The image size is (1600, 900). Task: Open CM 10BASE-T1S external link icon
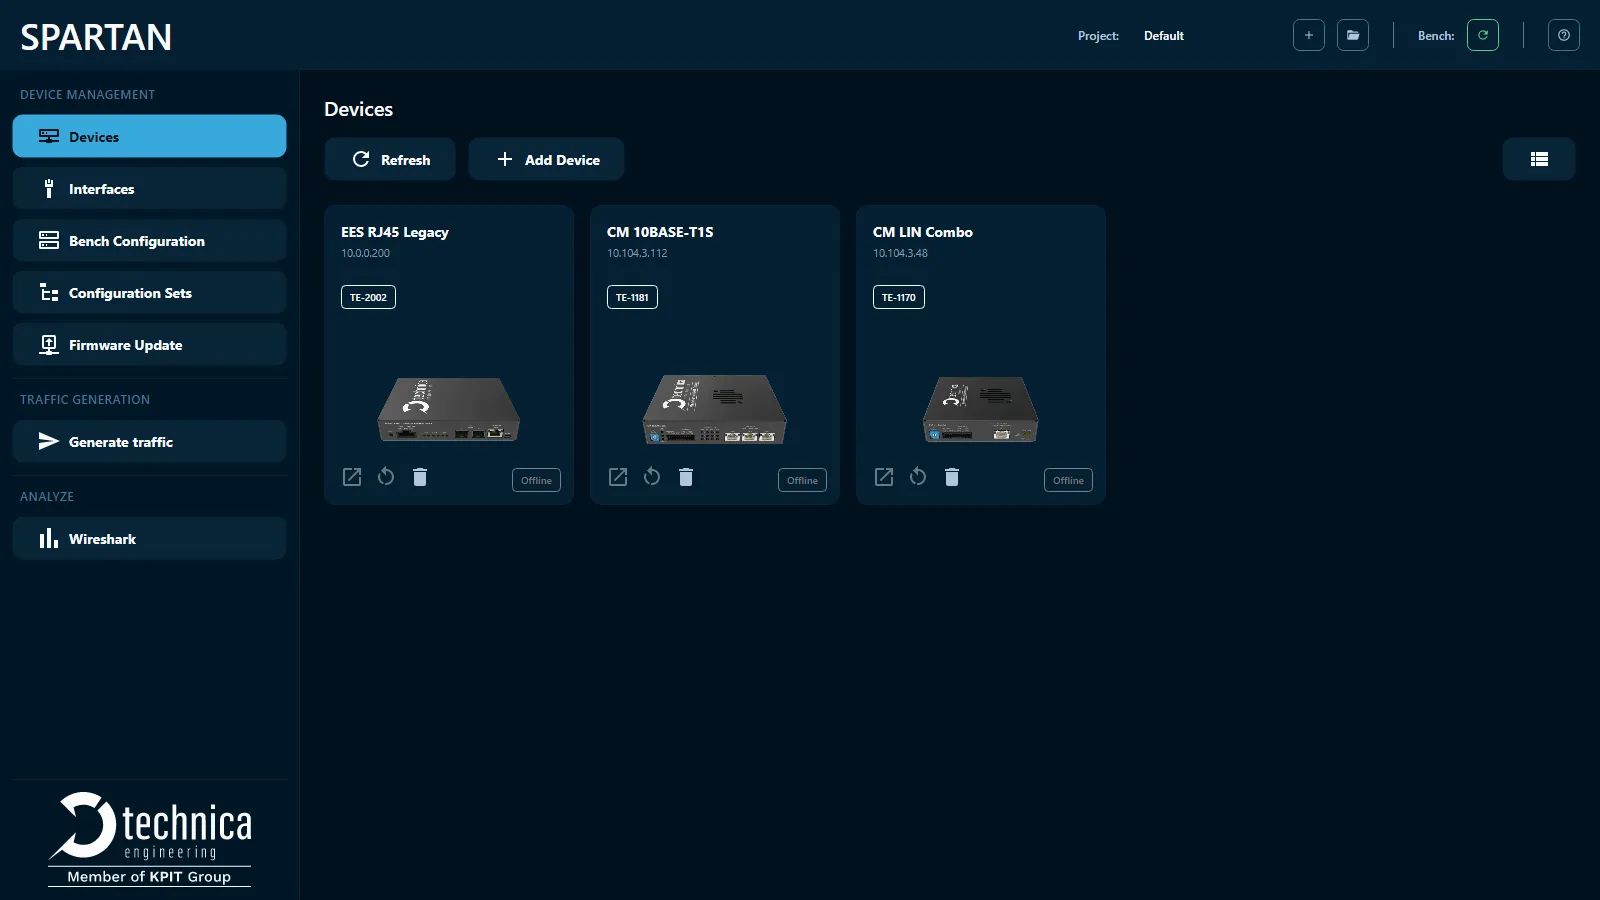[618, 477]
